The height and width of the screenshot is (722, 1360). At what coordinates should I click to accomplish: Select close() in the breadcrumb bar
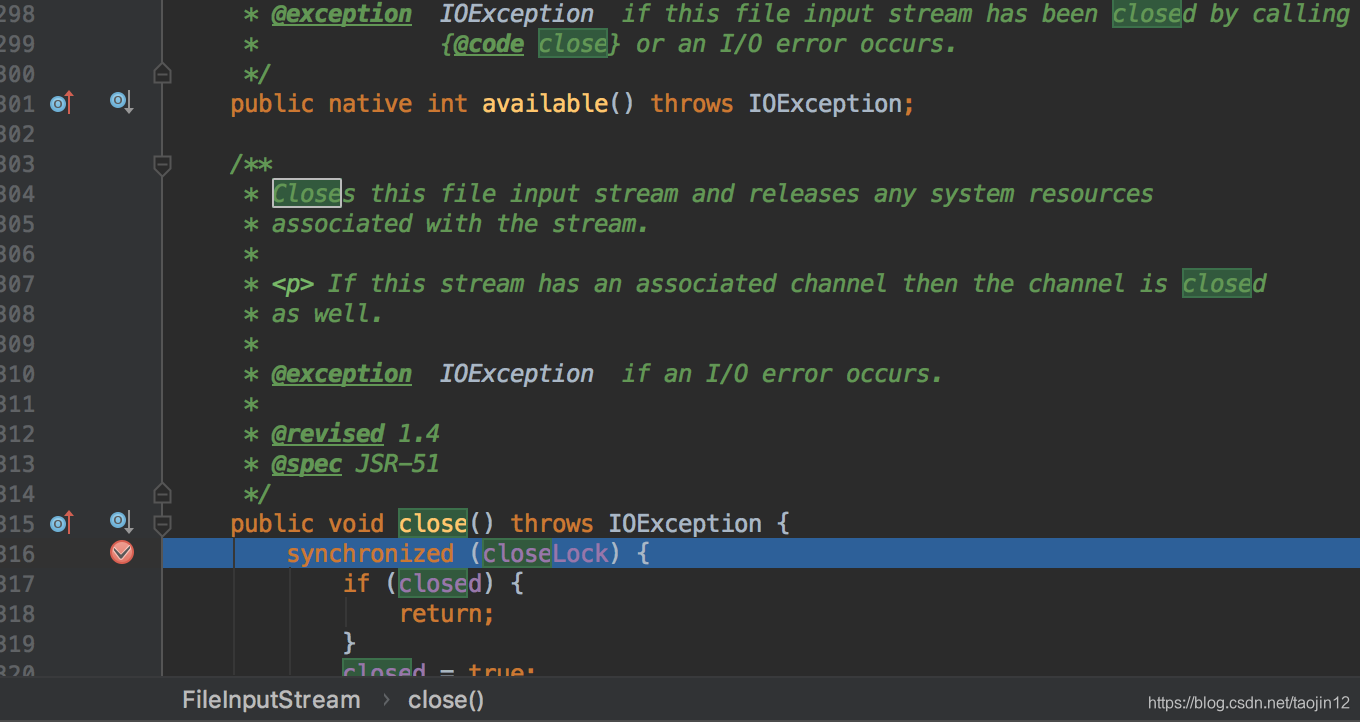pyautogui.click(x=446, y=700)
